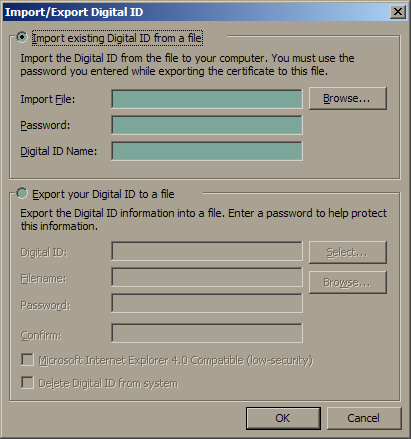Click the Filename text field
The height and width of the screenshot is (439, 411).
(x=207, y=277)
